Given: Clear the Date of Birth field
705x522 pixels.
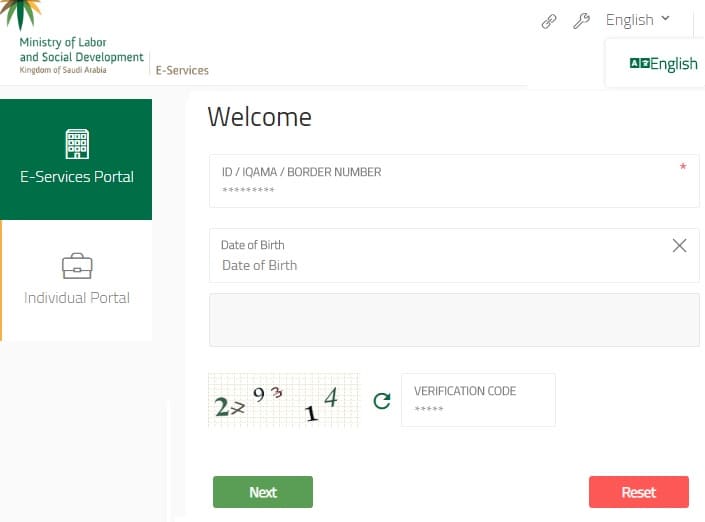Looking at the screenshot, I should tap(679, 245).
